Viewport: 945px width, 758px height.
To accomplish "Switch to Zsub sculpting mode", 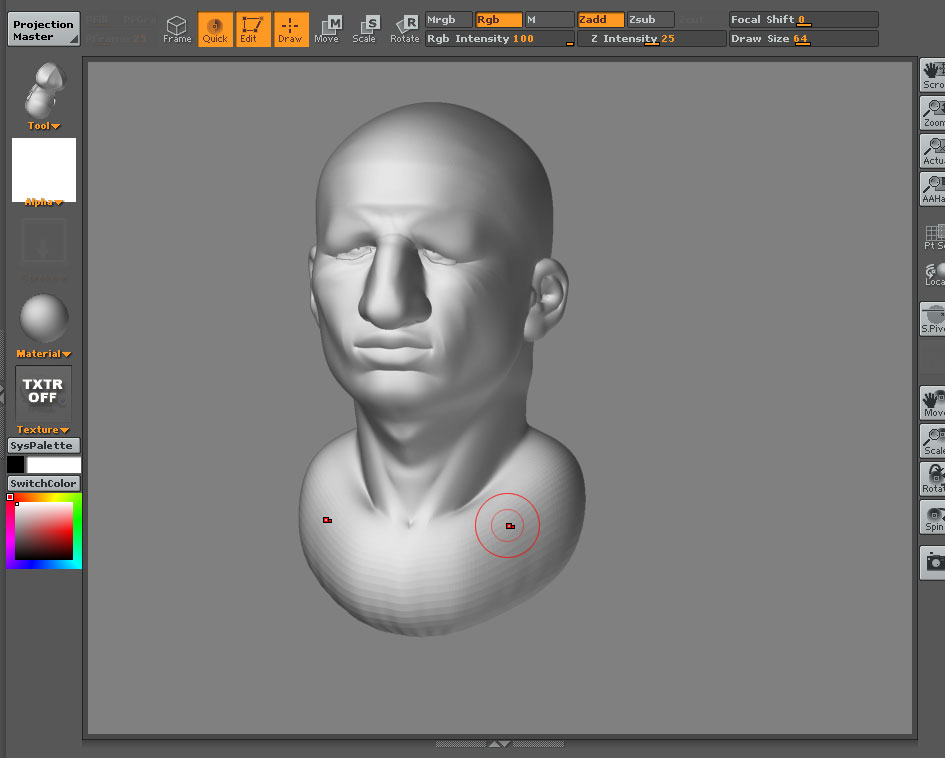I will point(650,20).
